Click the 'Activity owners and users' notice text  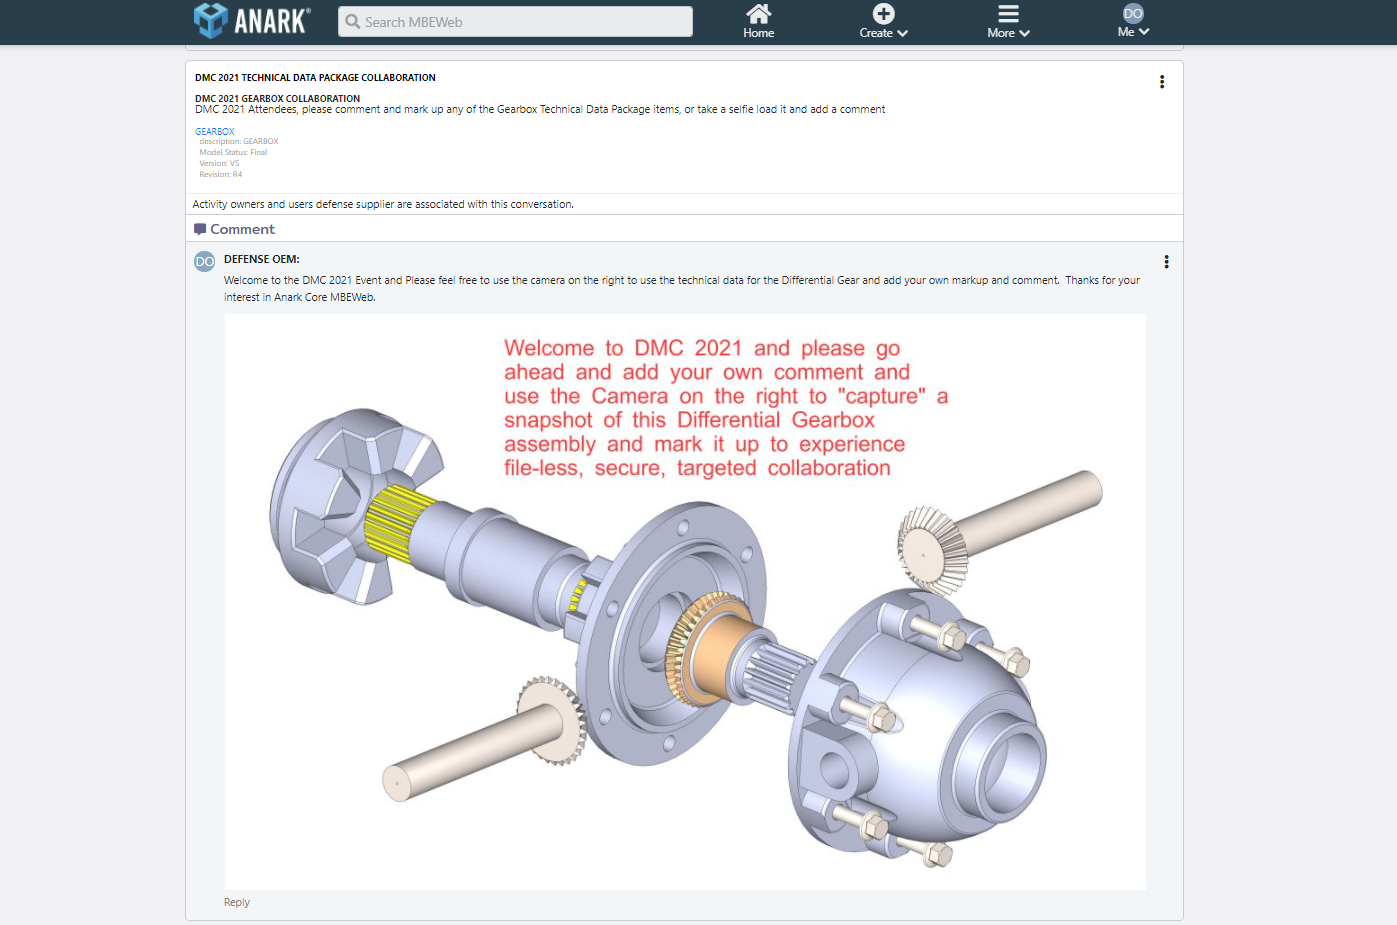click(383, 204)
